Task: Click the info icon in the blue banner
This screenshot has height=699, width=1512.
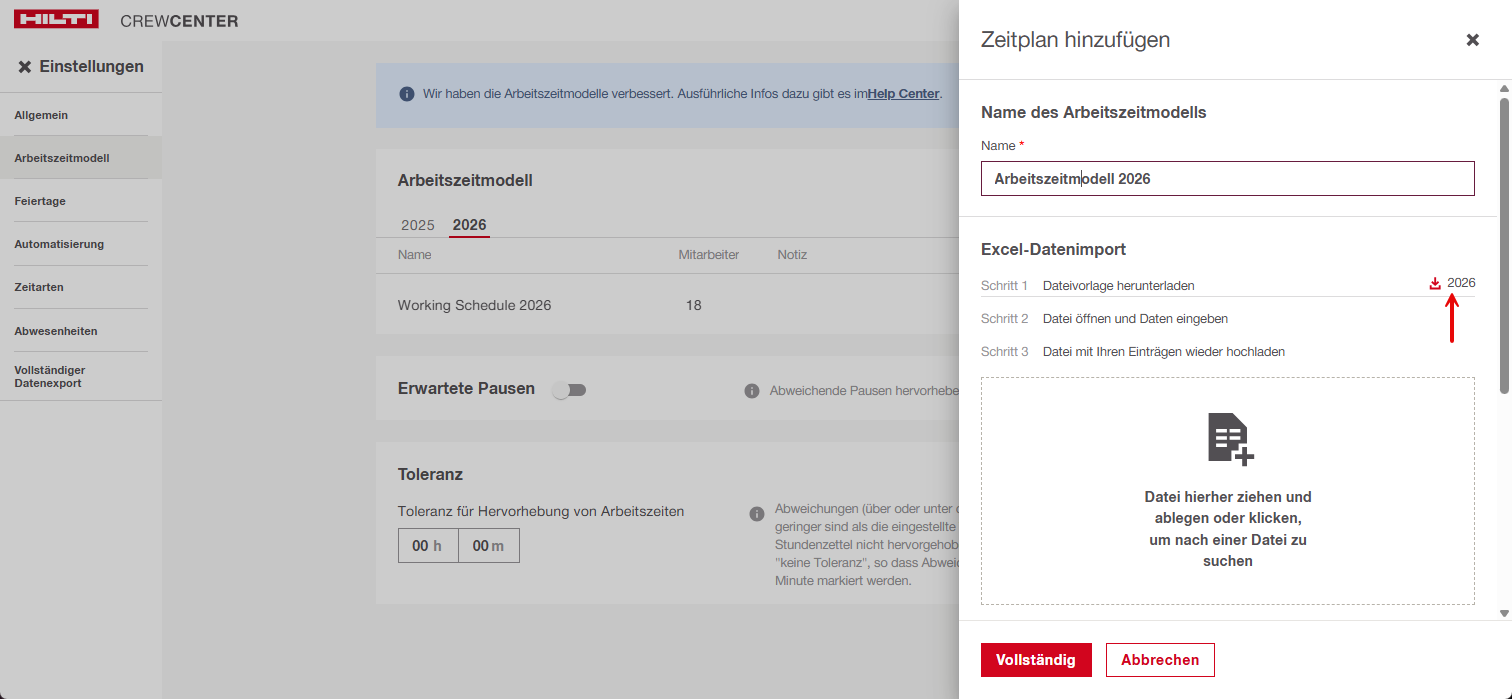Action: [407, 94]
